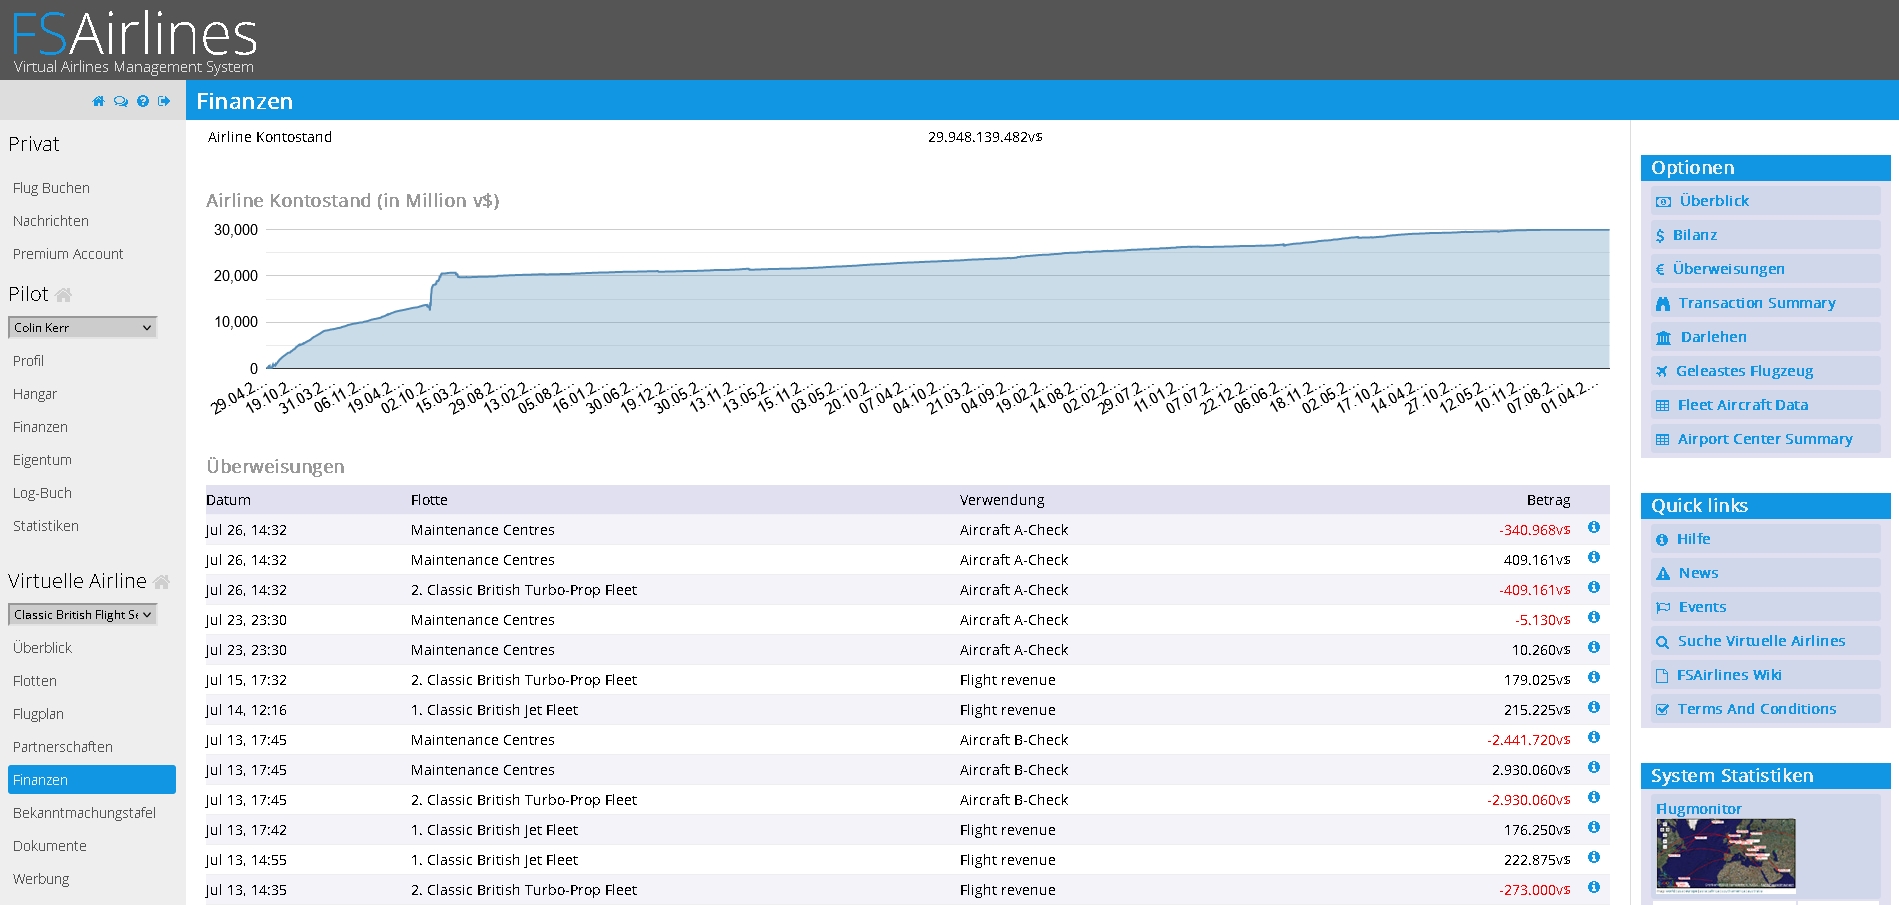1899x905 pixels.
Task: Click the help question mark icon
Action: (x=143, y=101)
